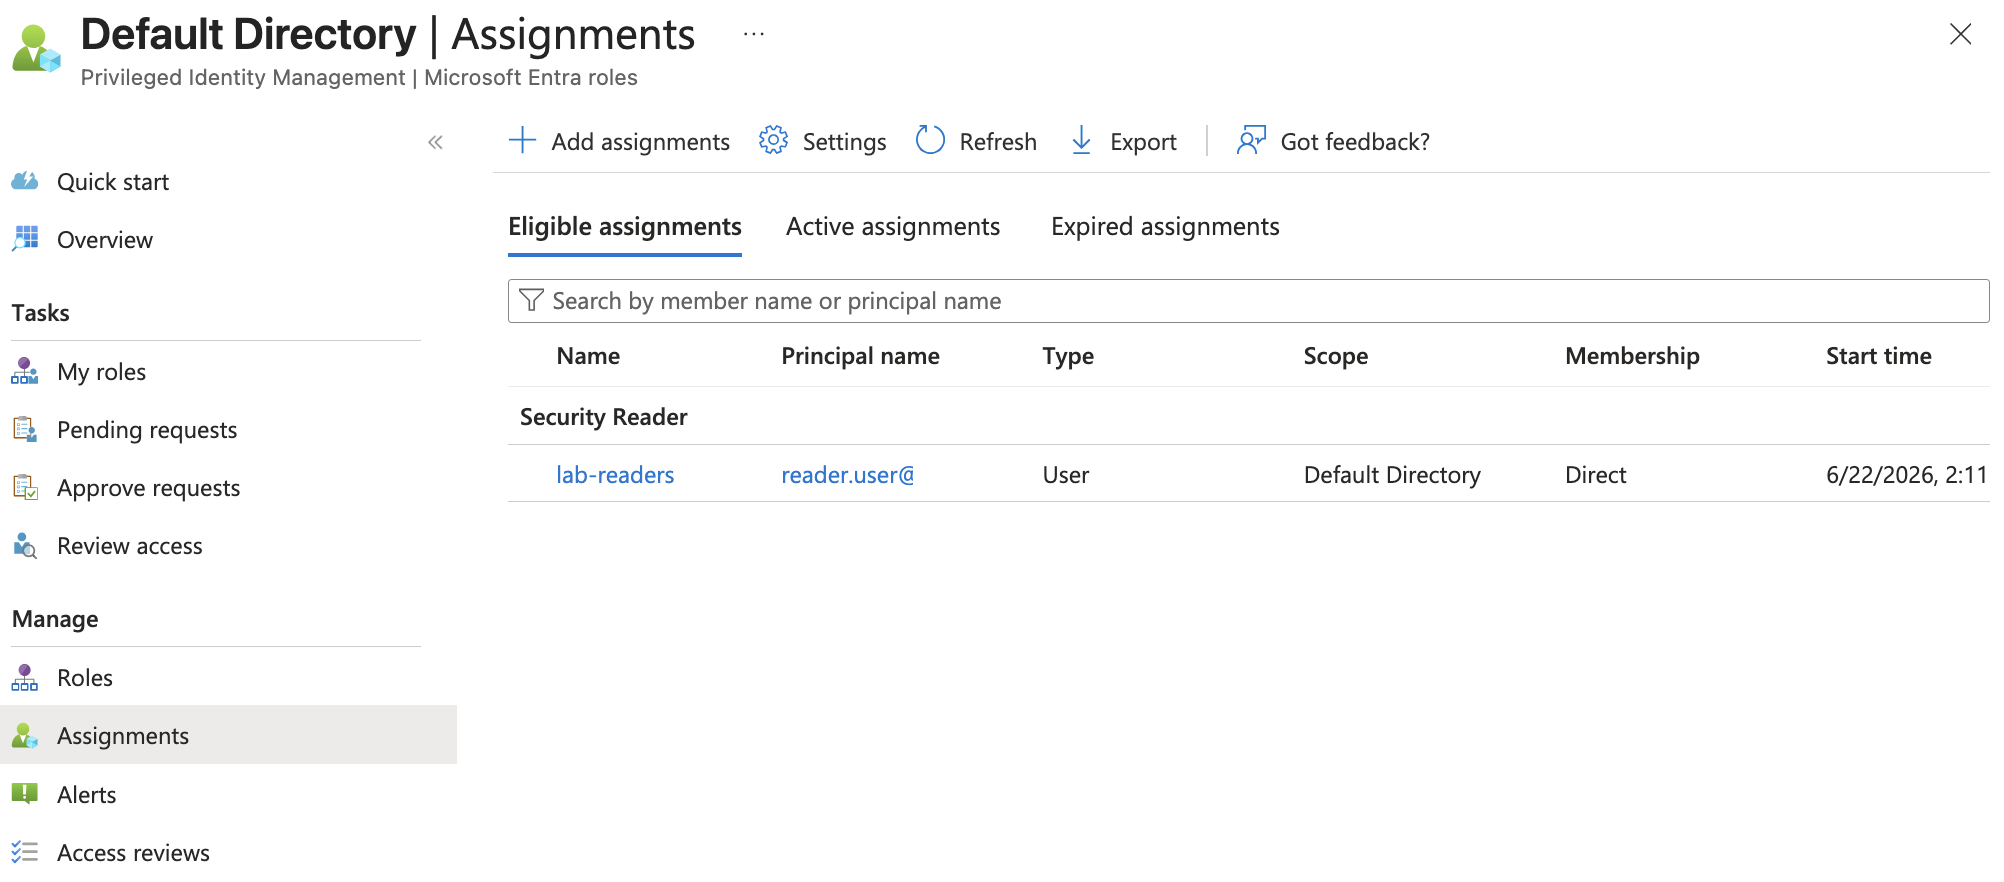Click the Access reviews checklist icon
Image resolution: width=2004 pixels, height=882 pixels.
click(x=25, y=852)
